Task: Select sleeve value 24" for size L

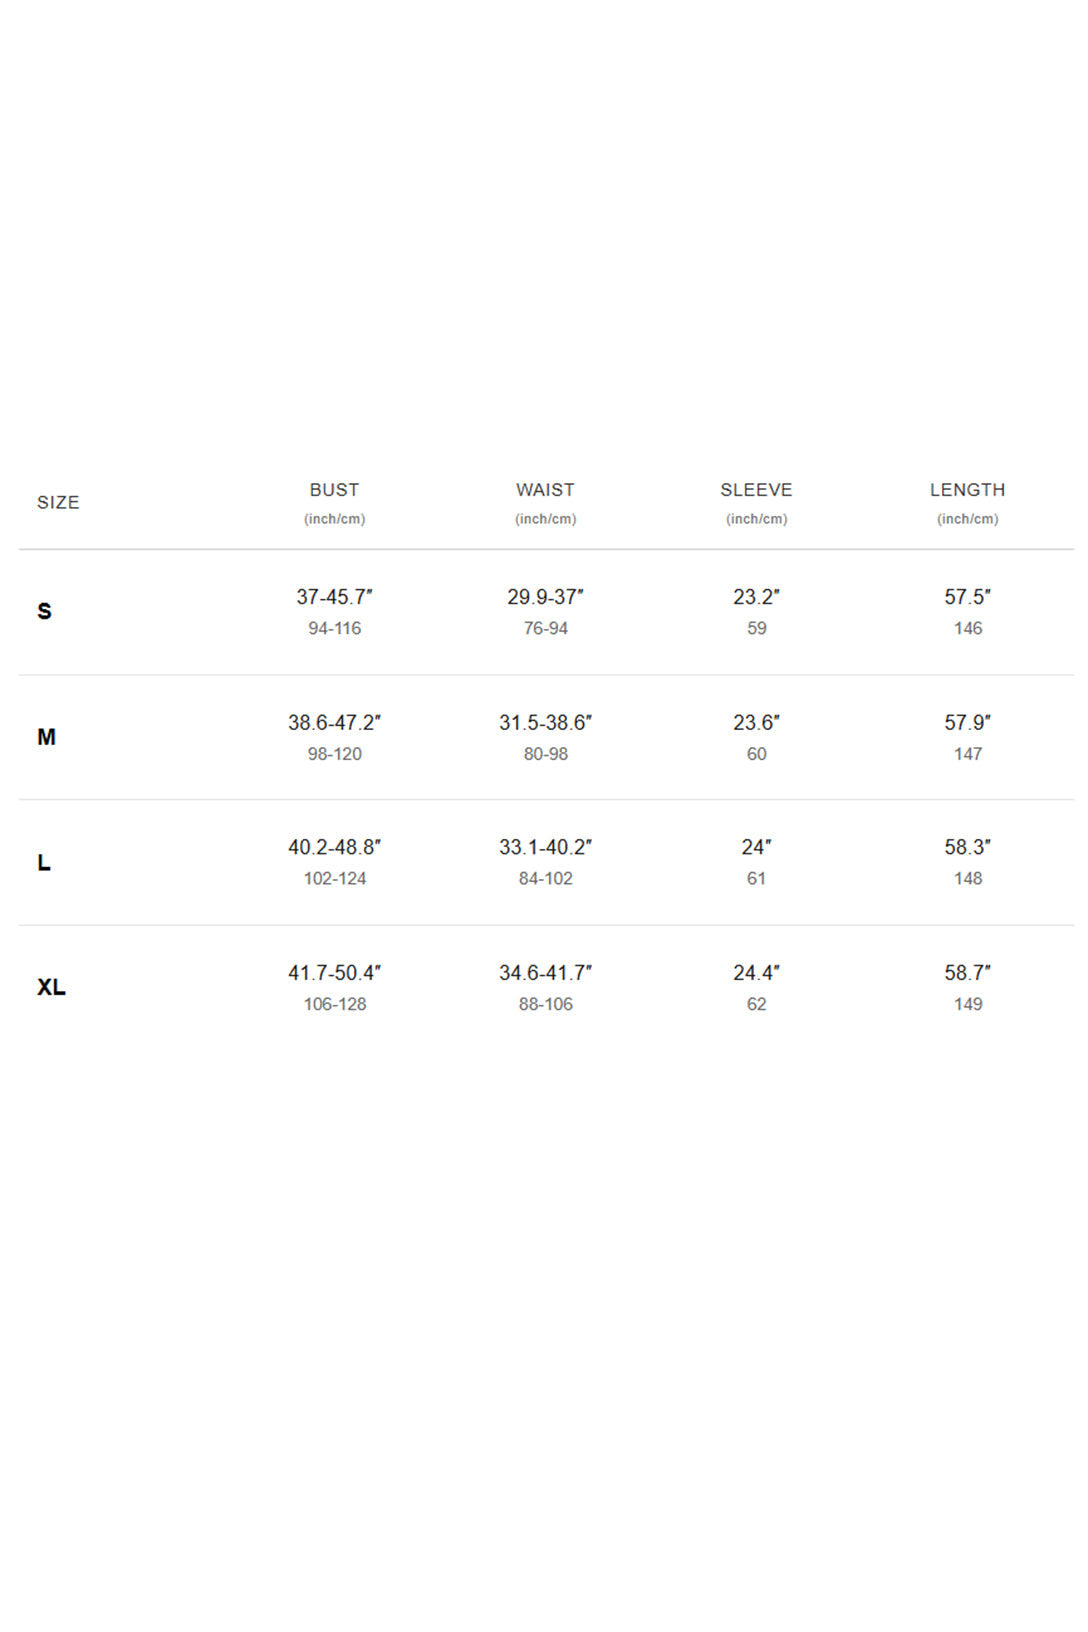Action: pos(756,847)
